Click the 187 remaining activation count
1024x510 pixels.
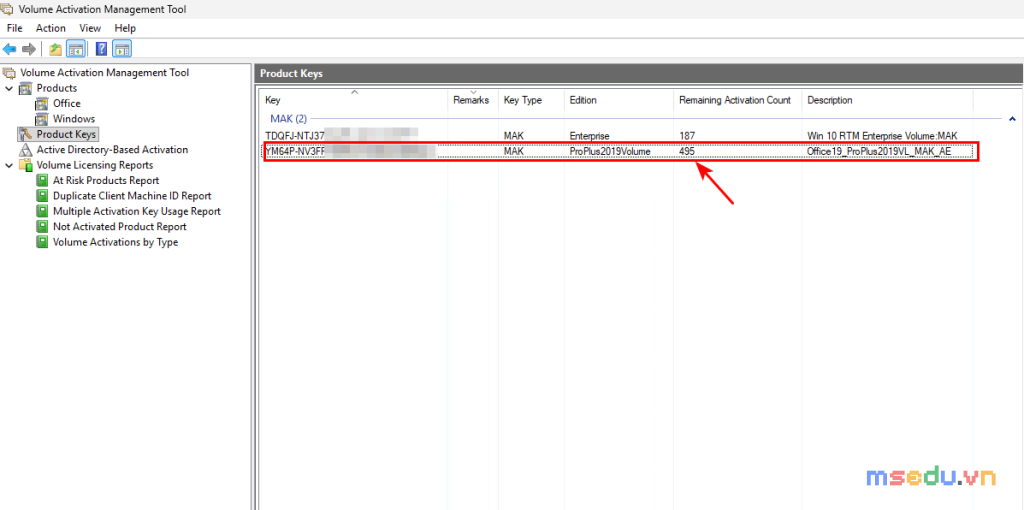(687, 136)
